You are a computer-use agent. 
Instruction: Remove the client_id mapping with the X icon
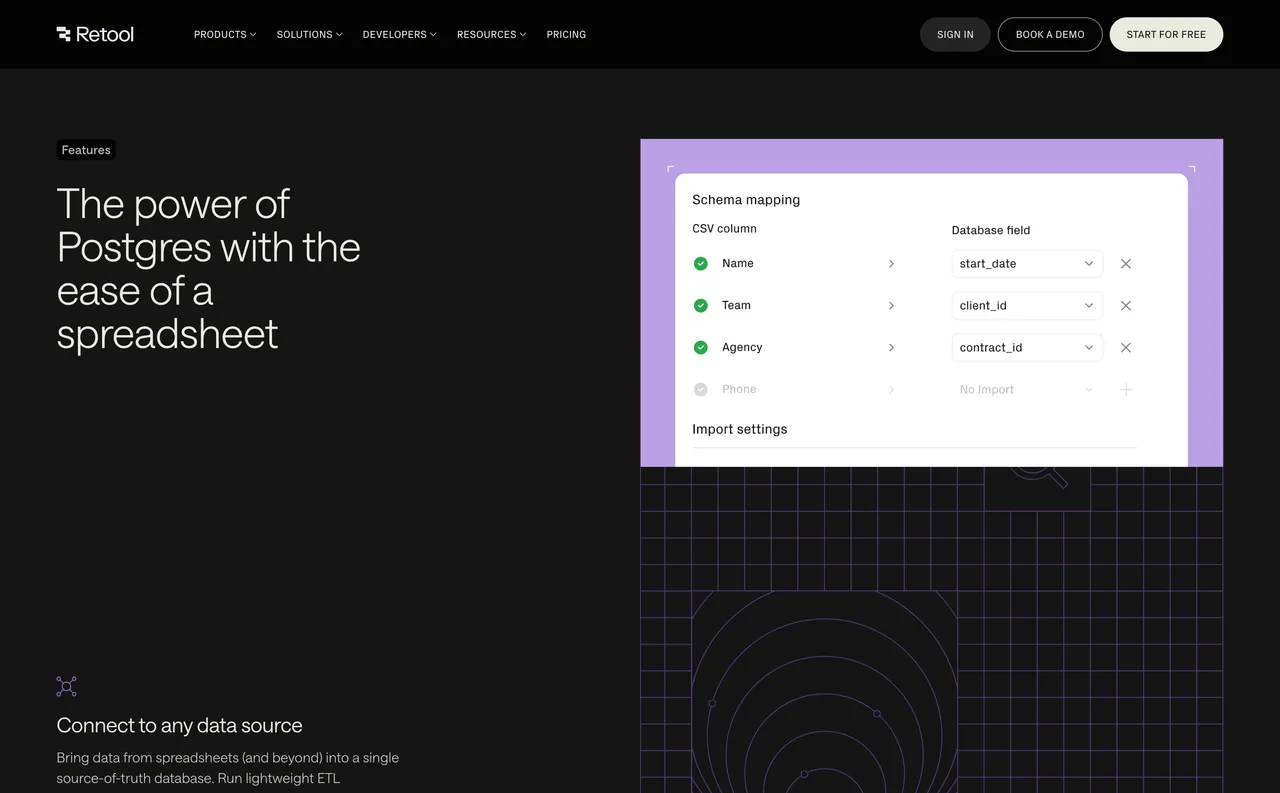point(1125,305)
